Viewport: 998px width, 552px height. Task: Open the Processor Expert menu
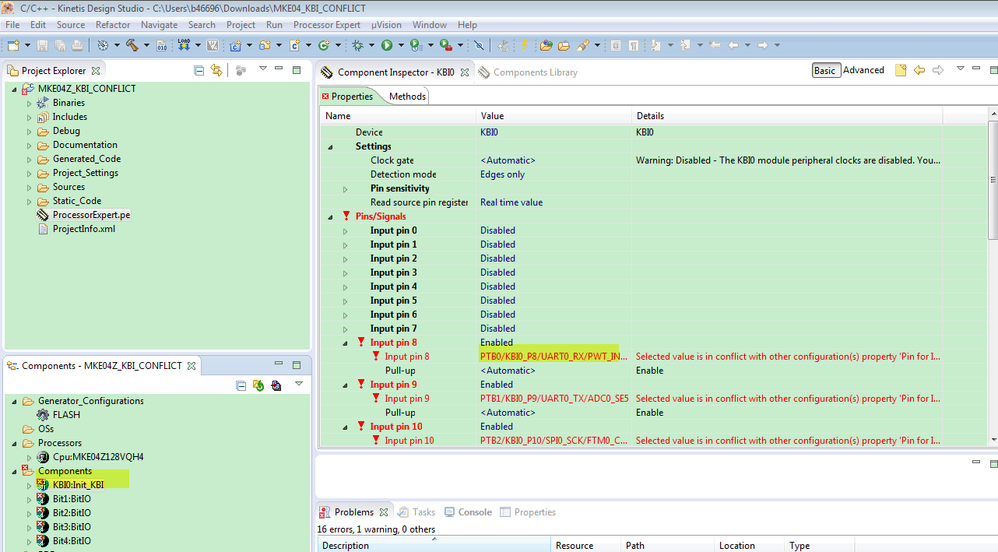pyautogui.click(x=327, y=25)
